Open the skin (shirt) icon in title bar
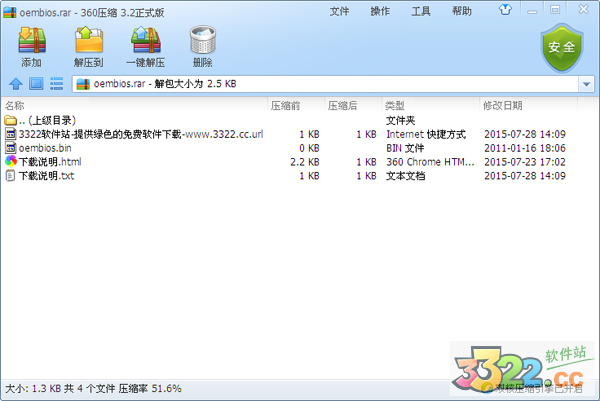 pyautogui.click(x=505, y=10)
